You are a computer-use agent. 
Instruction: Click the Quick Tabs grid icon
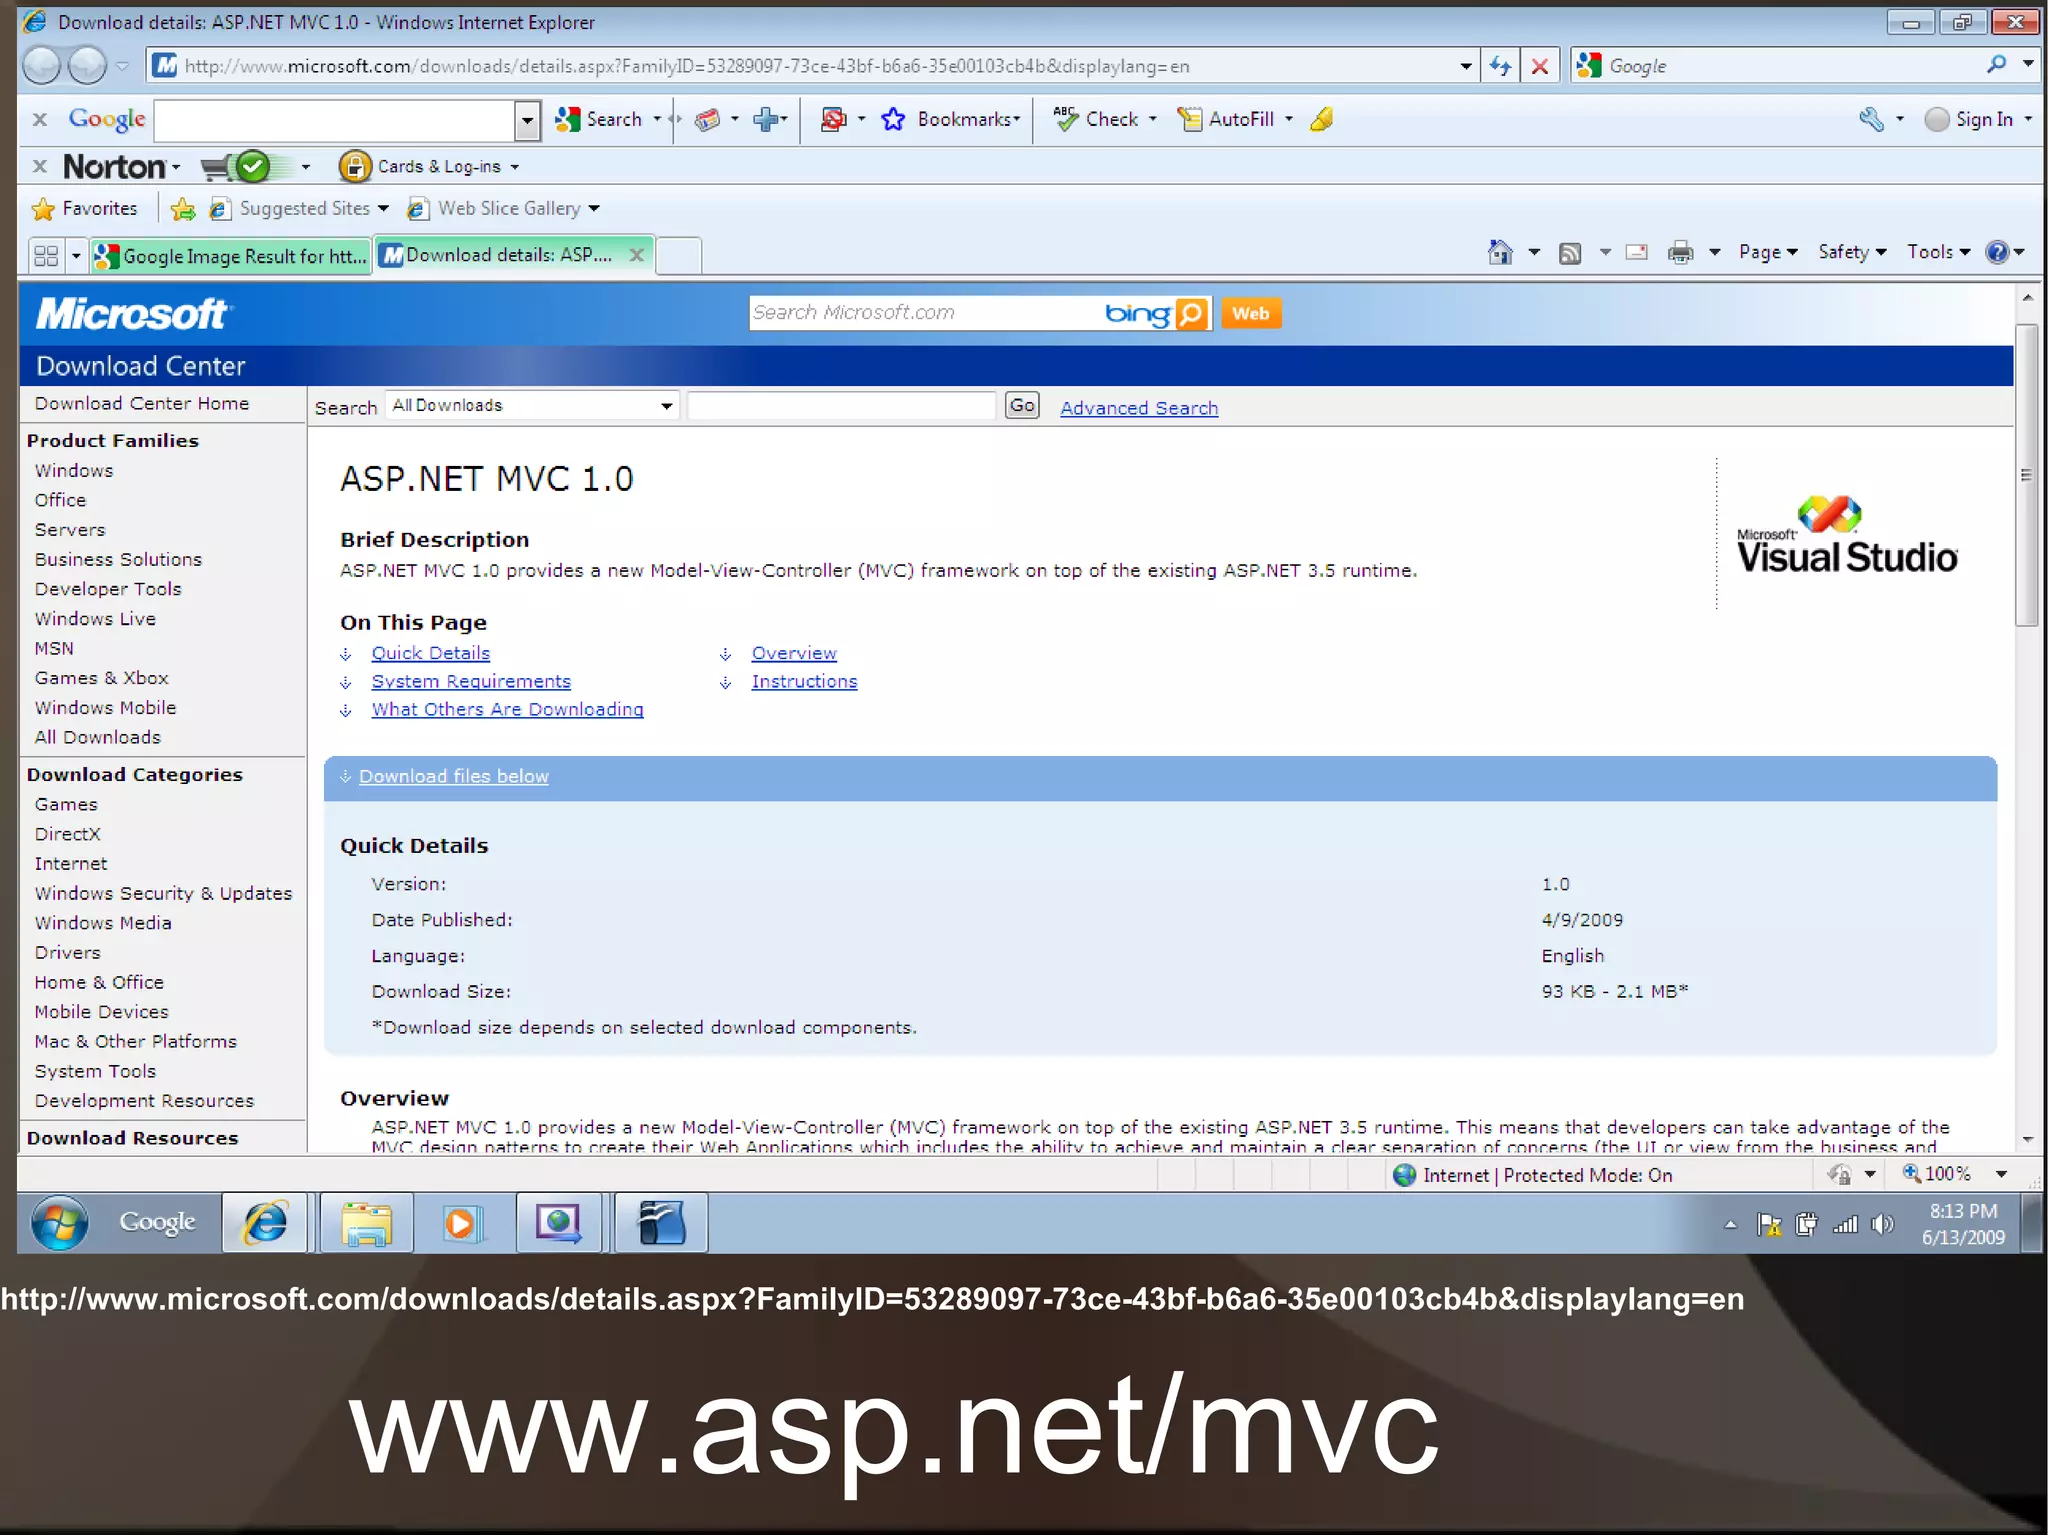[x=46, y=255]
